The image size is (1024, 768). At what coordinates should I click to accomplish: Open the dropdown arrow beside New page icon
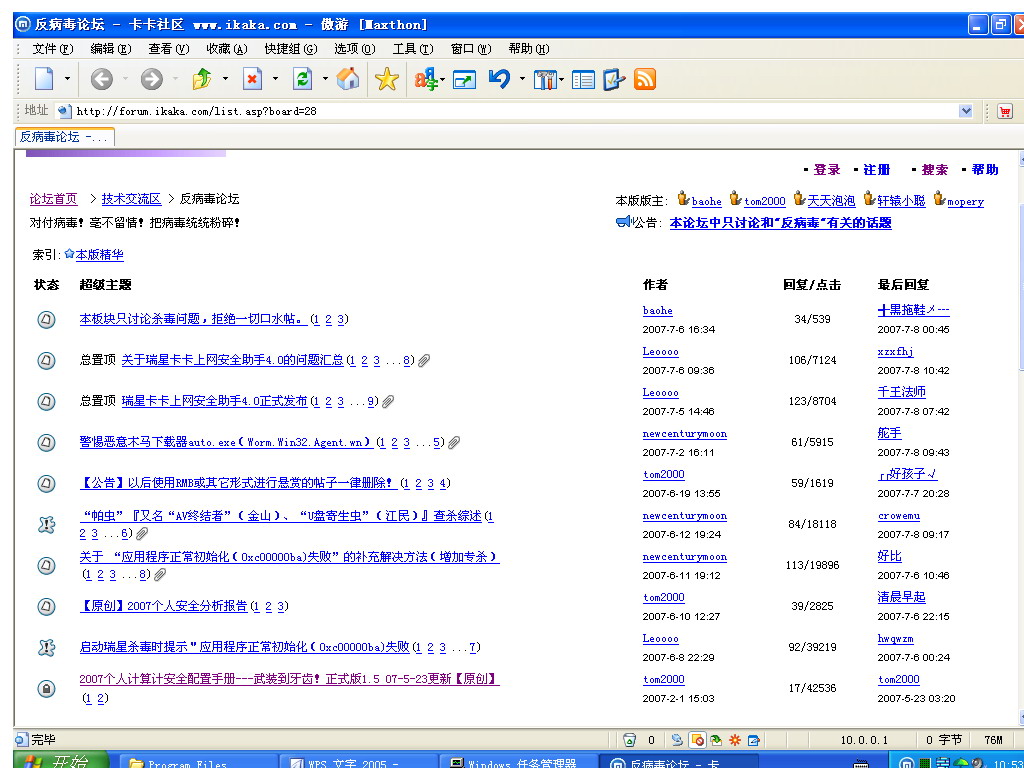(x=68, y=79)
